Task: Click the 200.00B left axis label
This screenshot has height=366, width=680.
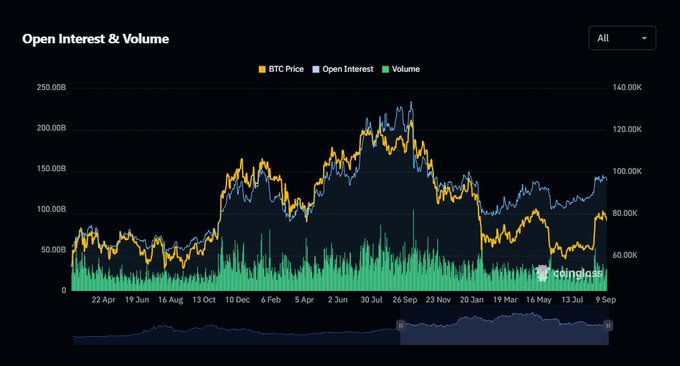Action: (x=52, y=128)
